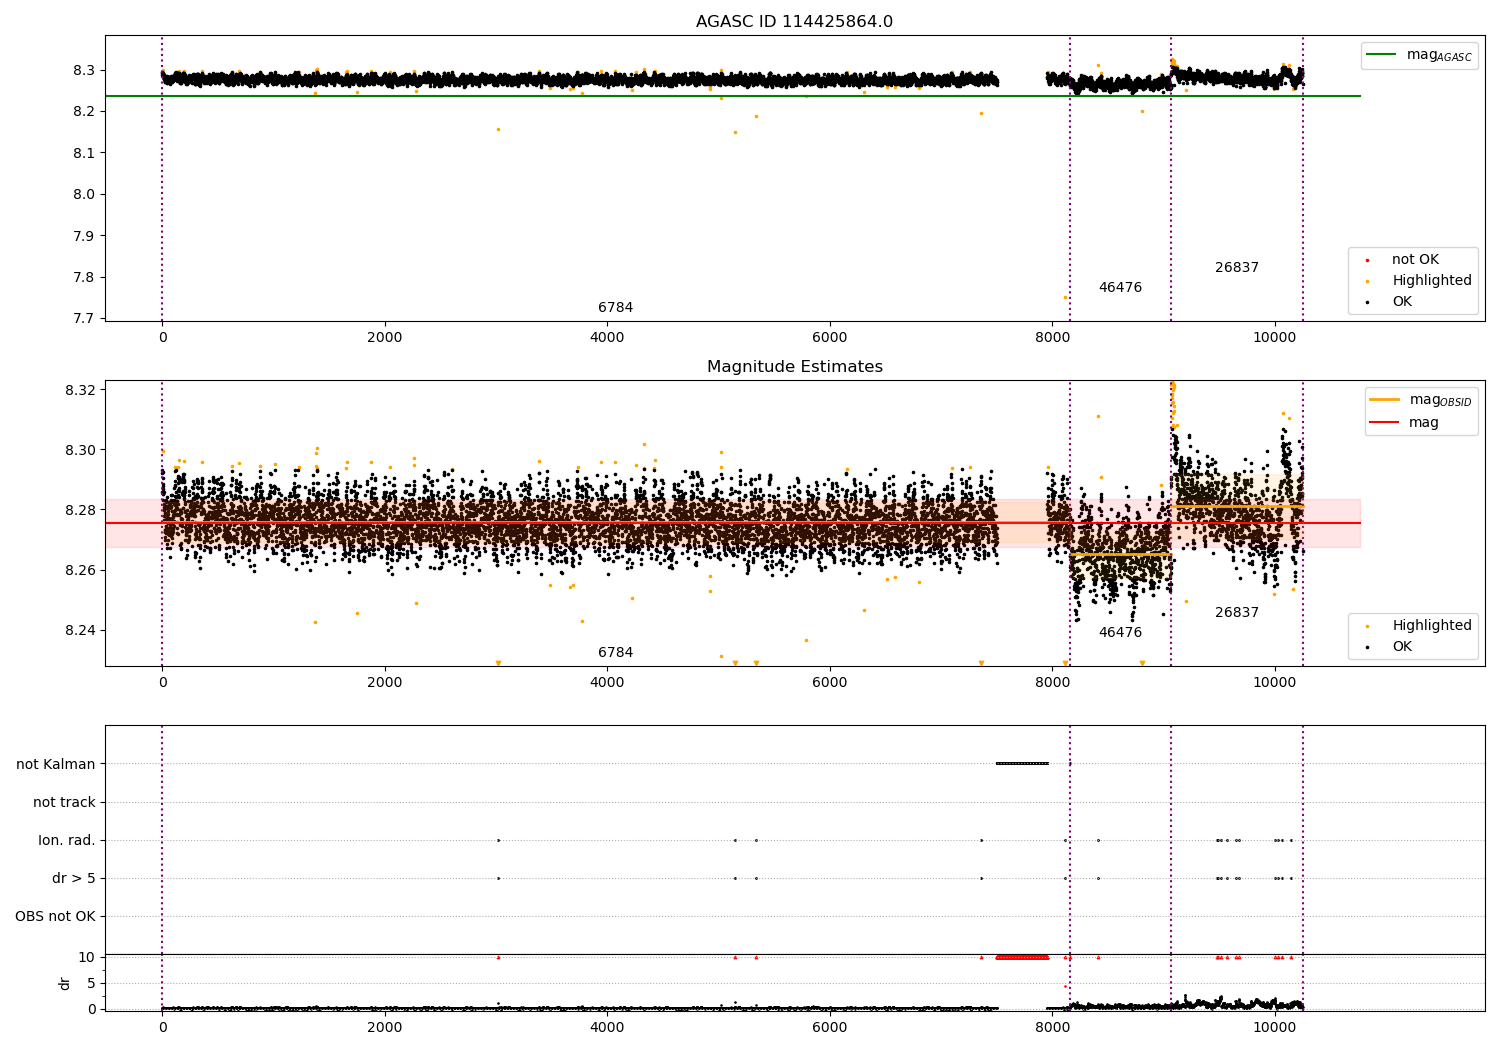Click the '46476' label in the Magnitude Estimates plot

[1120, 633]
